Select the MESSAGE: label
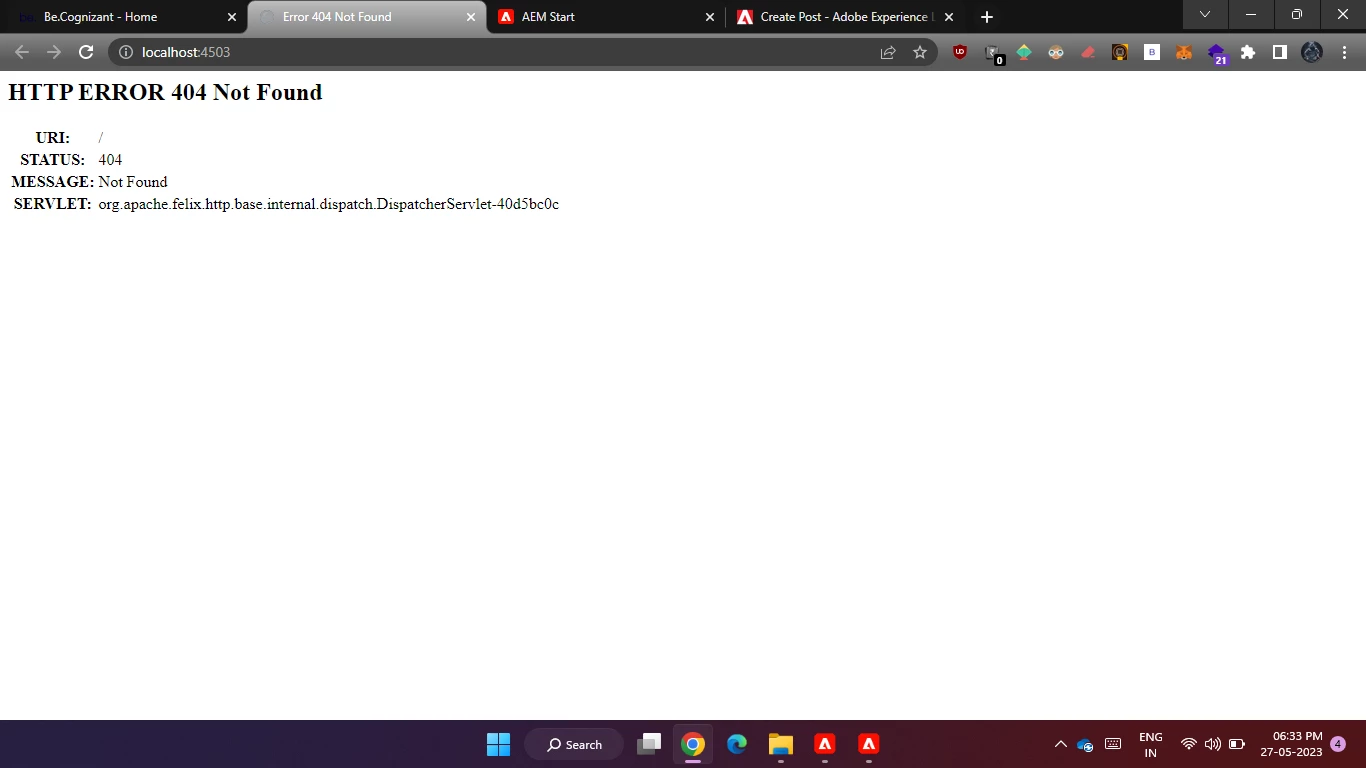This screenshot has width=1366, height=768. [x=53, y=182]
